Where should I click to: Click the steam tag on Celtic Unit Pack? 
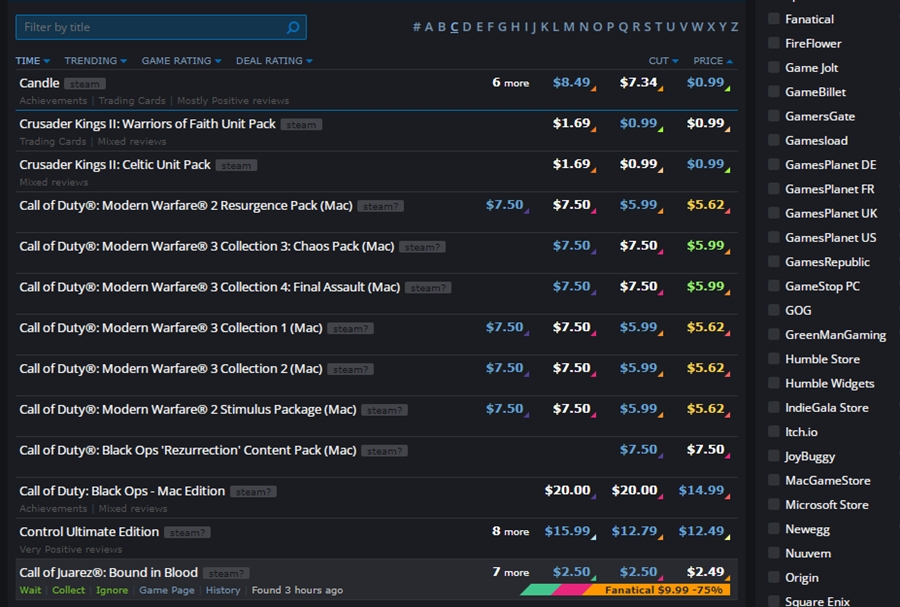coord(236,165)
